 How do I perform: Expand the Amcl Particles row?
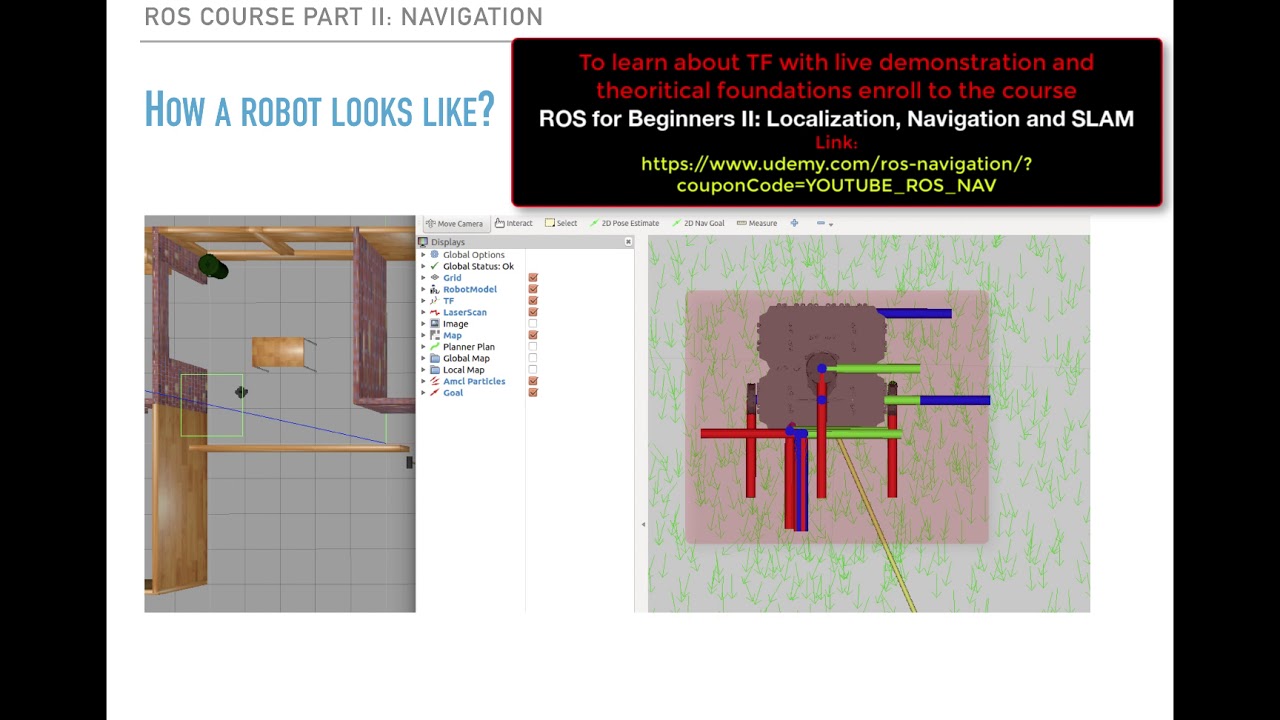click(x=423, y=381)
